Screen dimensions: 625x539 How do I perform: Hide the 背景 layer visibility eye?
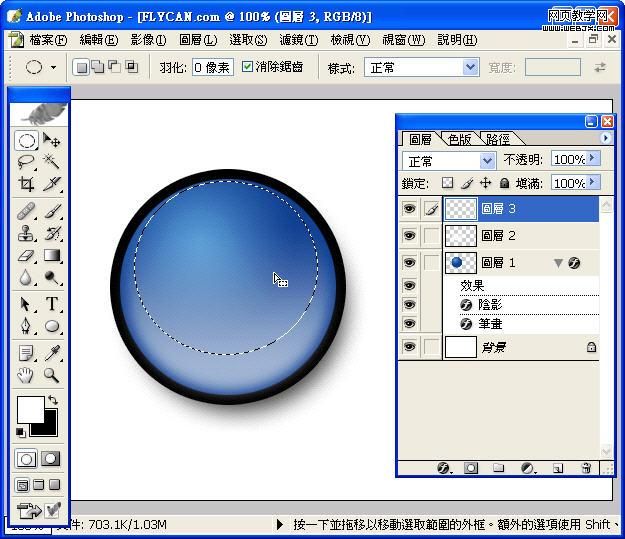click(x=409, y=347)
